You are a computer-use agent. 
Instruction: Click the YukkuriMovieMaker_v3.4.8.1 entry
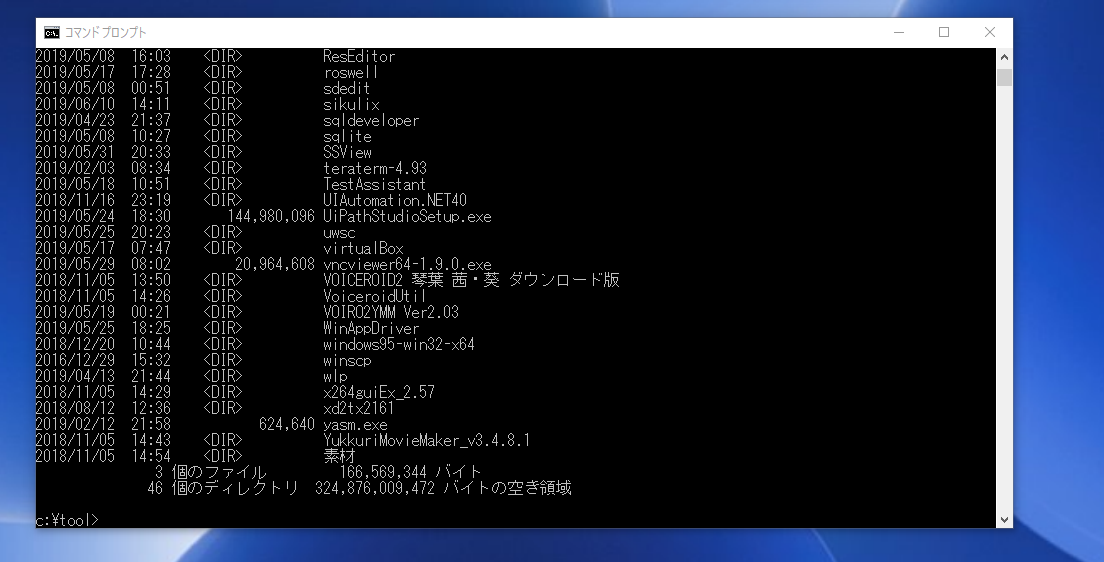point(427,441)
